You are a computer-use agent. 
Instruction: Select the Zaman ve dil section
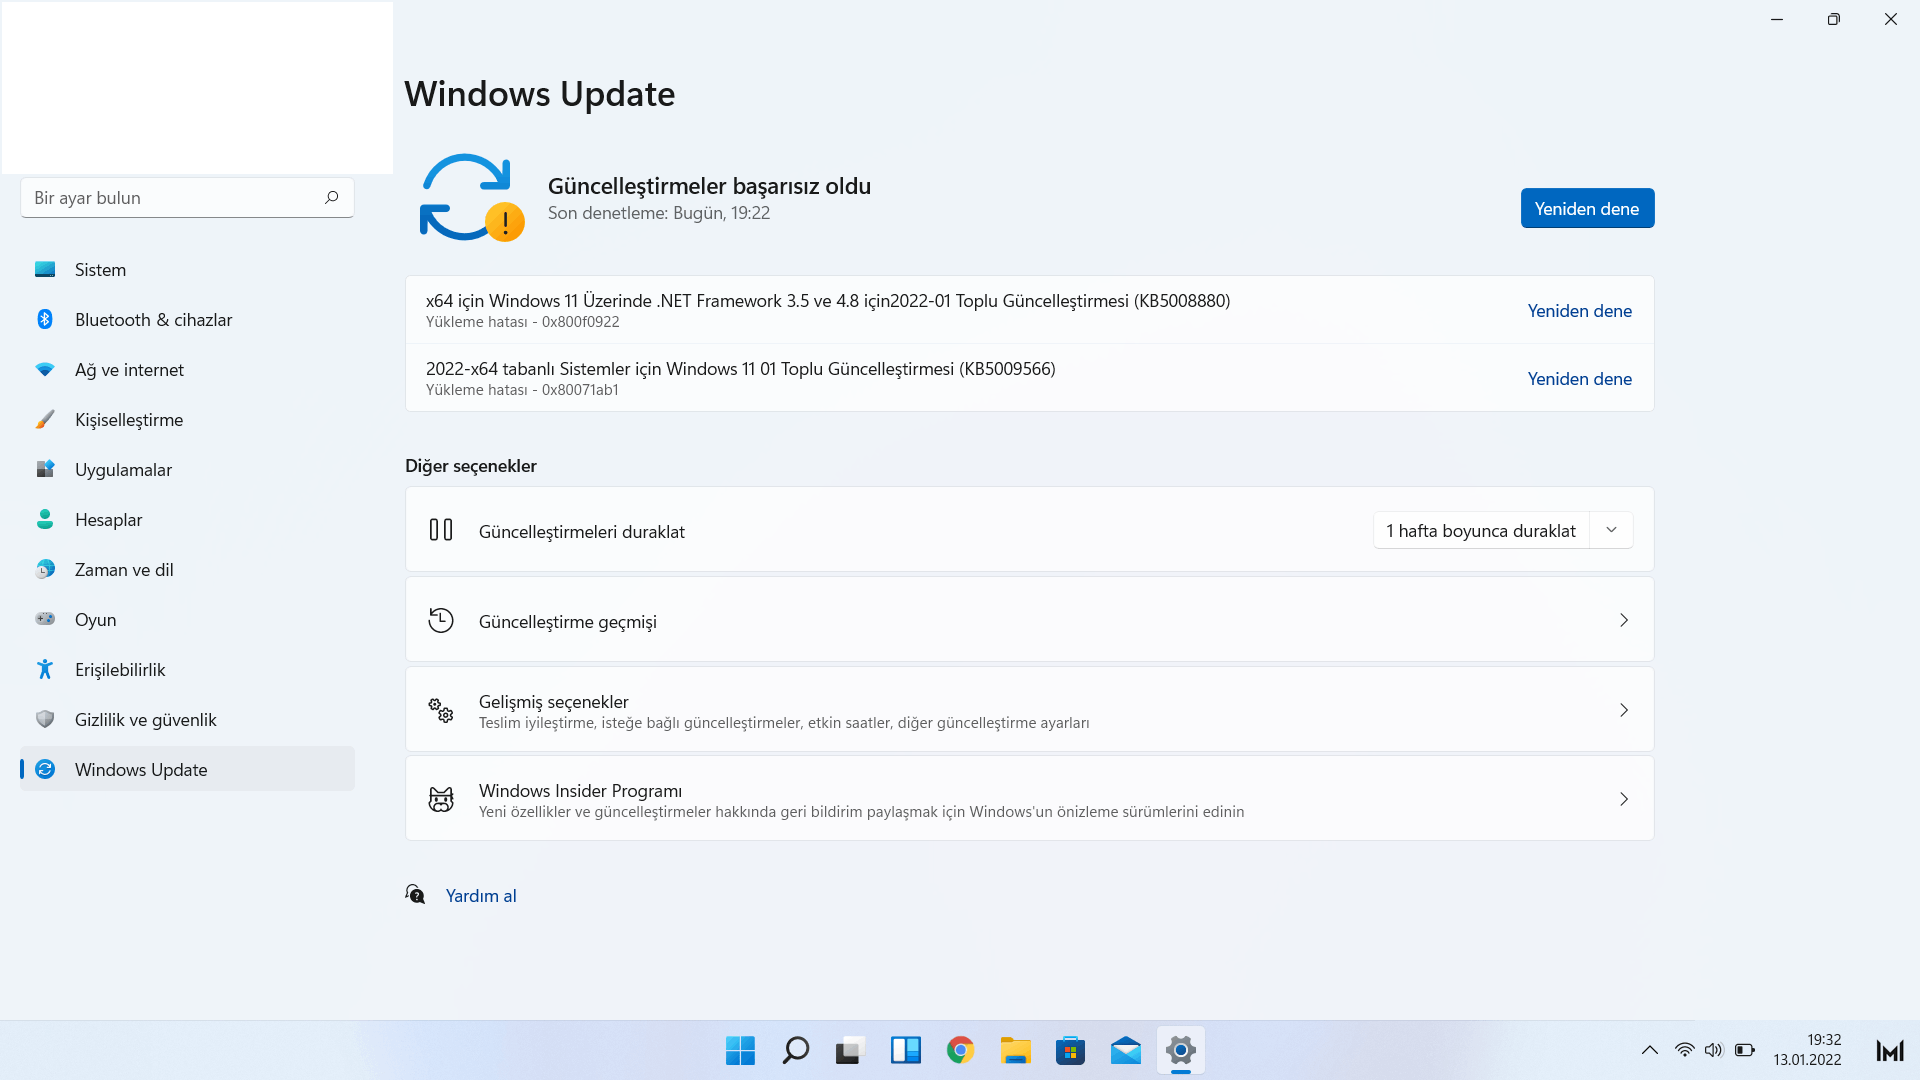tap(124, 570)
